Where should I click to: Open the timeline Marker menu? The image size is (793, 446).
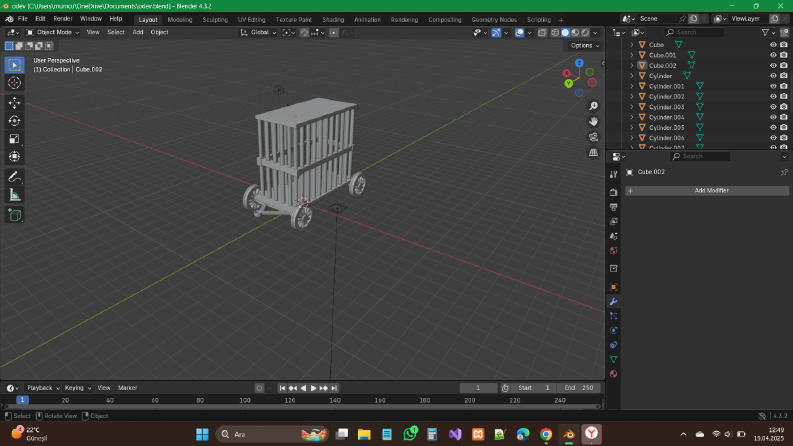pyautogui.click(x=127, y=388)
